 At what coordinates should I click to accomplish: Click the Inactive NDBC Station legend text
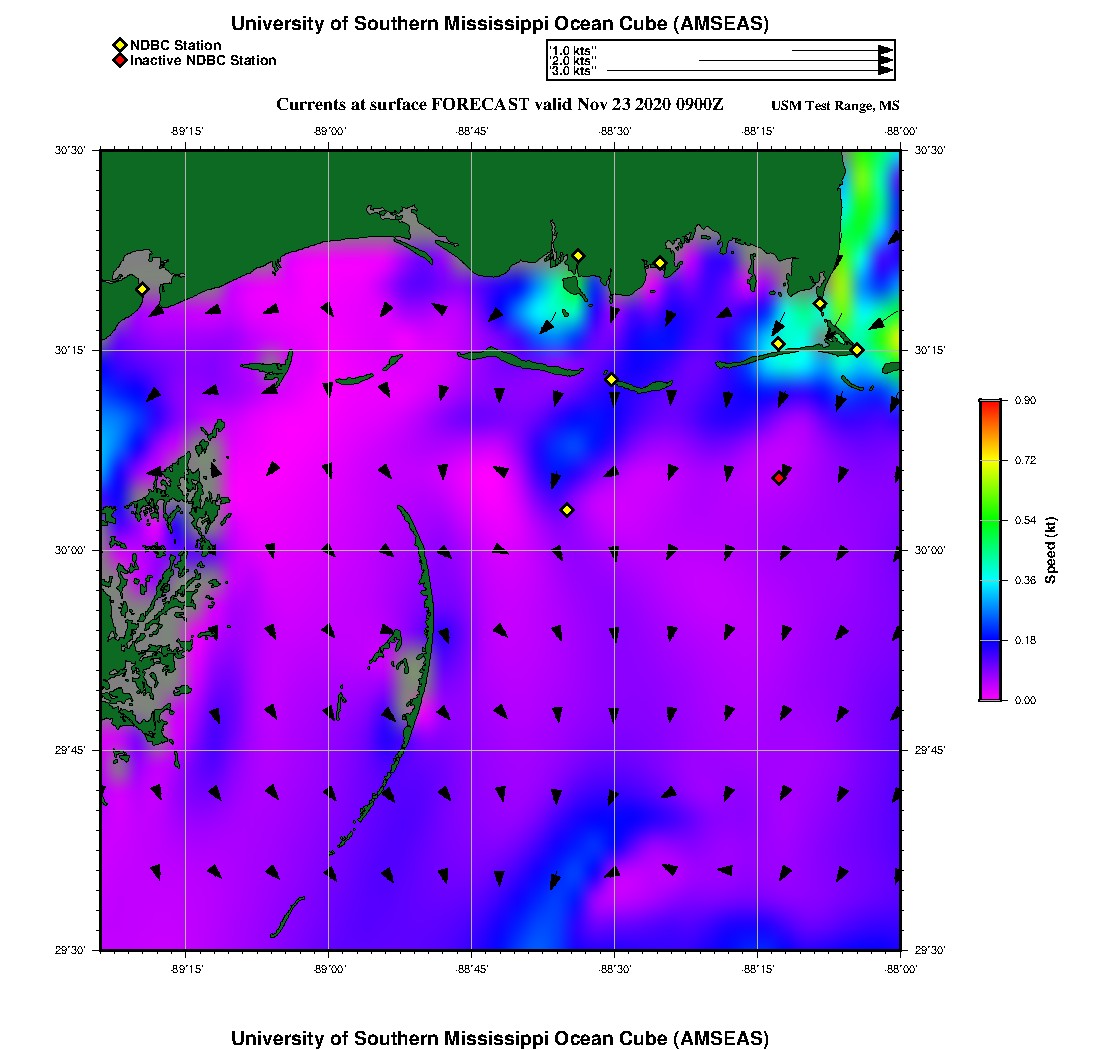pos(203,60)
